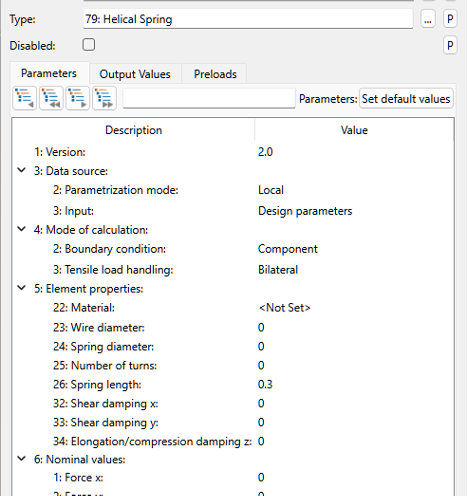468x496 pixels.
Task: Select the 26: Spring length row label
Action: coord(97,385)
